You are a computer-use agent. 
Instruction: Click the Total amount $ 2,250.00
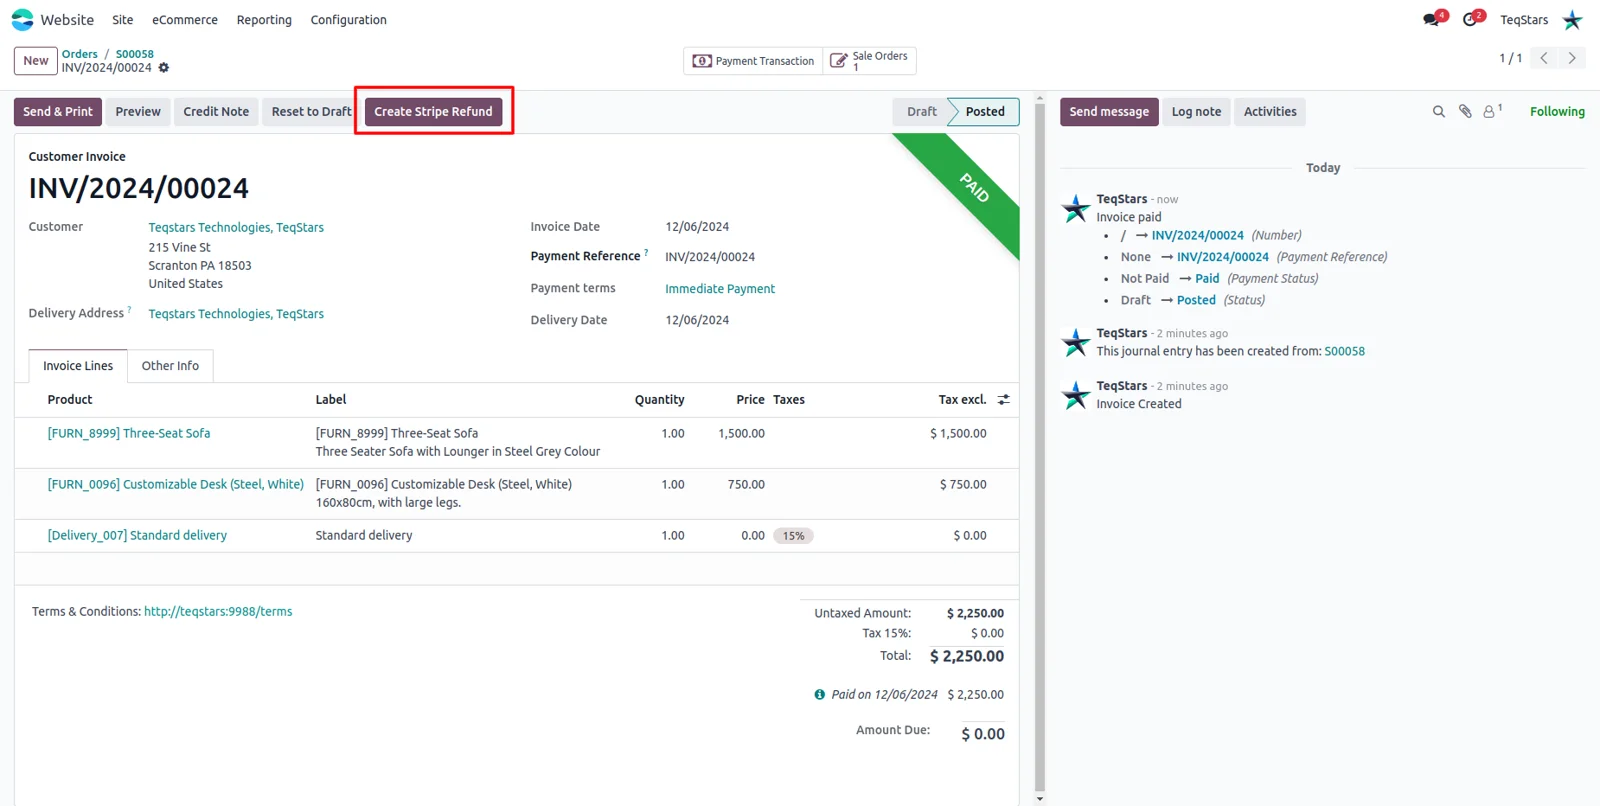click(967, 657)
